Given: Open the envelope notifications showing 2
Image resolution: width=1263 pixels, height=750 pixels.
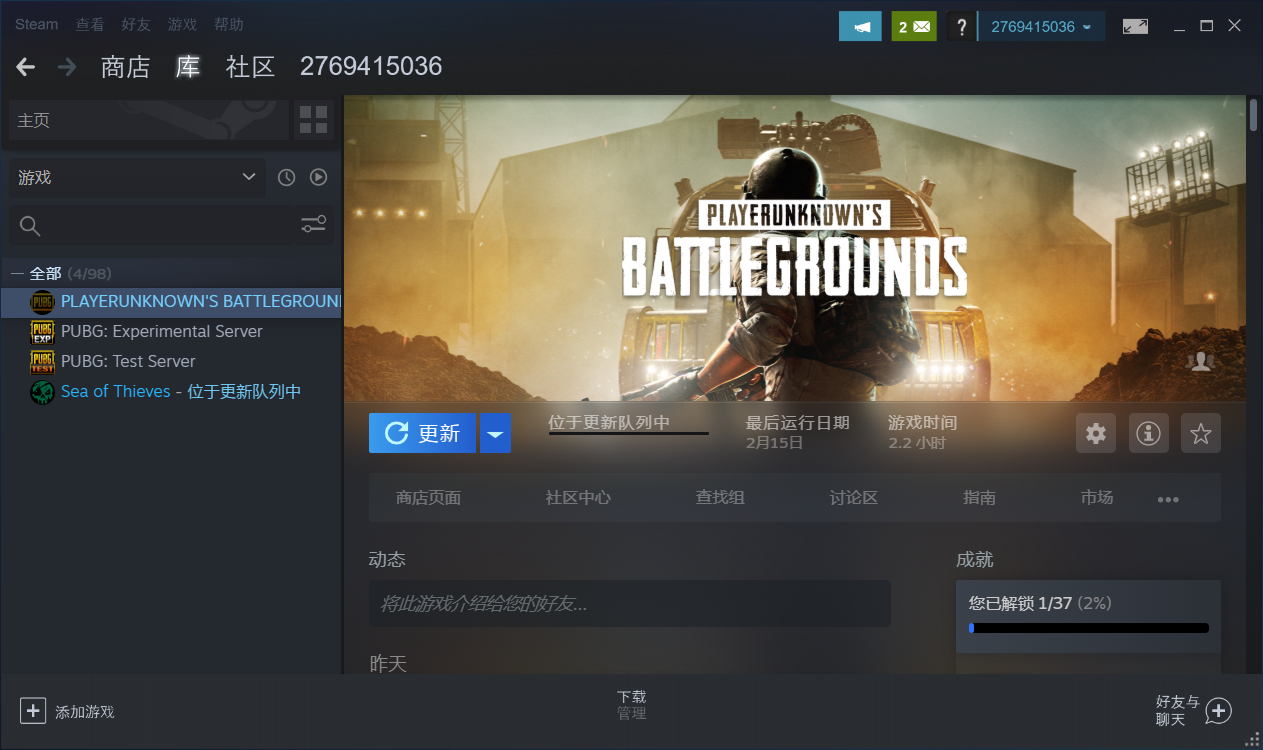Looking at the screenshot, I should point(913,26).
